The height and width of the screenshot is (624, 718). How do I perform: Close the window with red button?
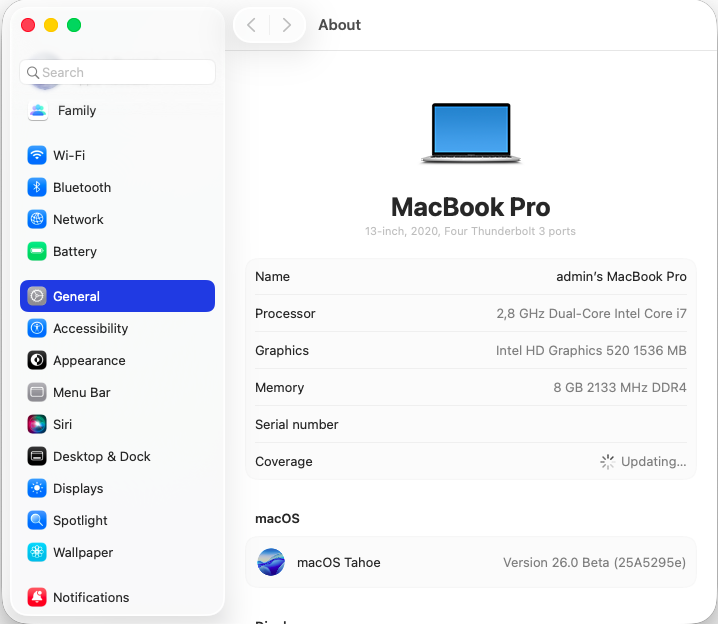tap(28, 25)
